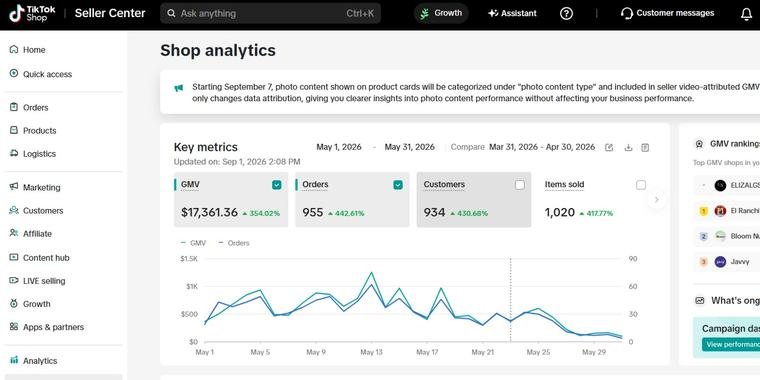Click the 934 Customers value
This screenshot has width=760, height=380.
point(434,212)
